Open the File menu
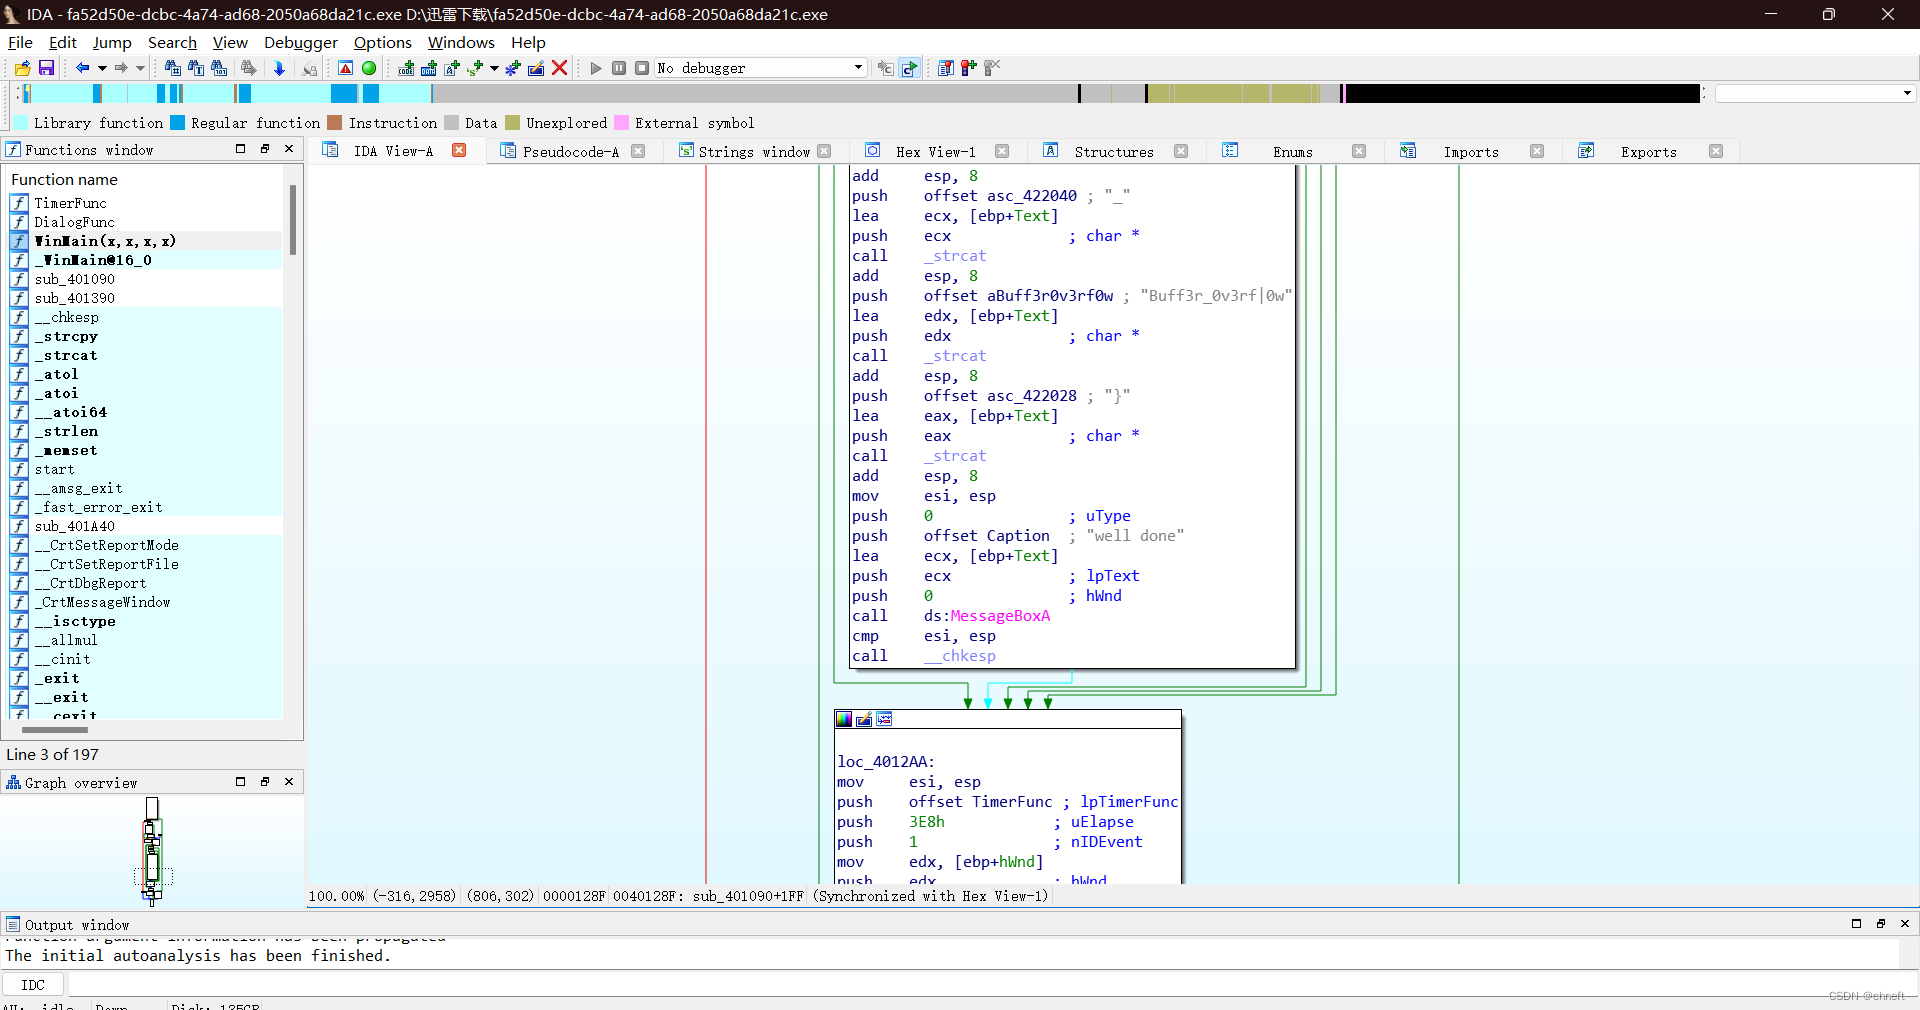The width and height of the screenshot is (1920, 1010). click(20, 42)
